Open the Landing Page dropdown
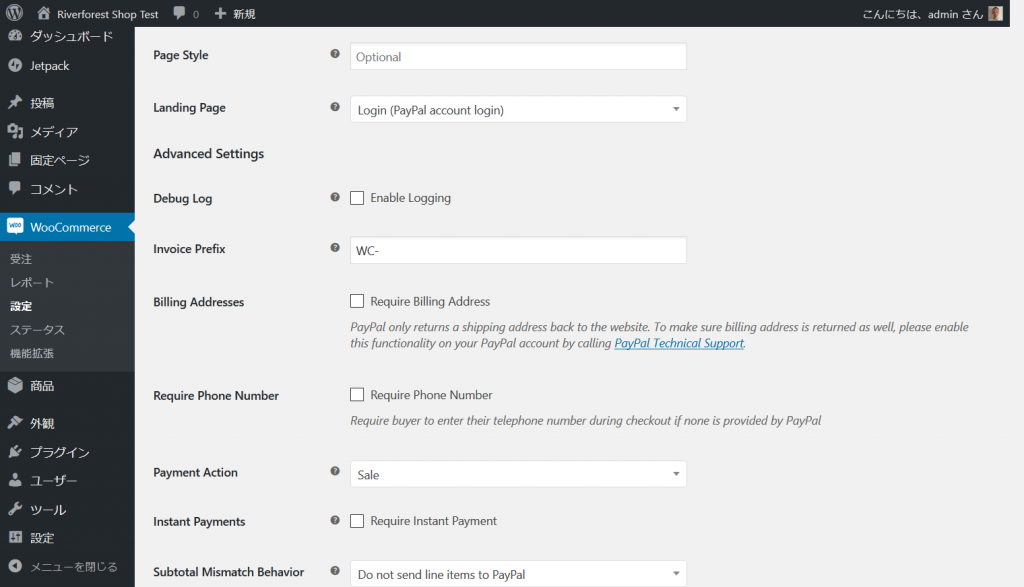This screenshot has height=587, width=1024. [518, 109]
